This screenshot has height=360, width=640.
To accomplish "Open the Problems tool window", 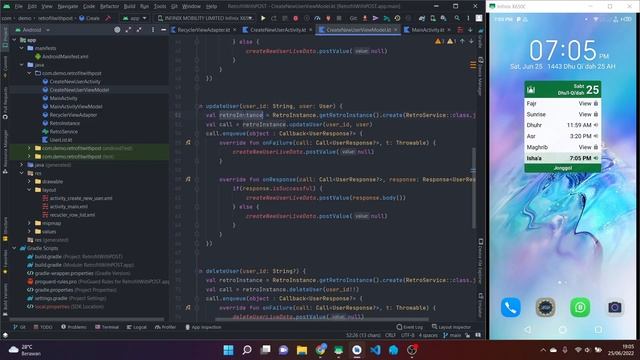I will click(x=74, y=327).
